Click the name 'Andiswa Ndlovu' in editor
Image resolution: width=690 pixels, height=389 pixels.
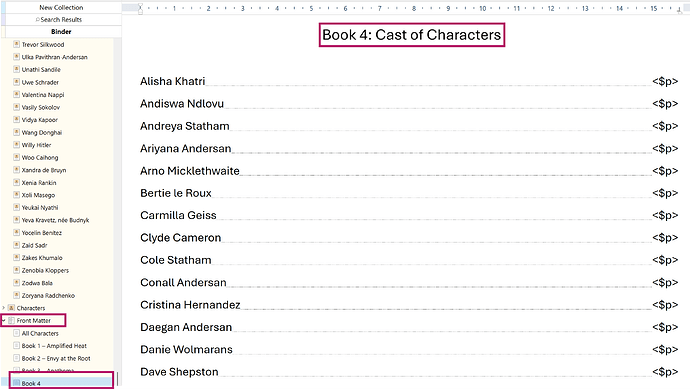tap(182, 104)
